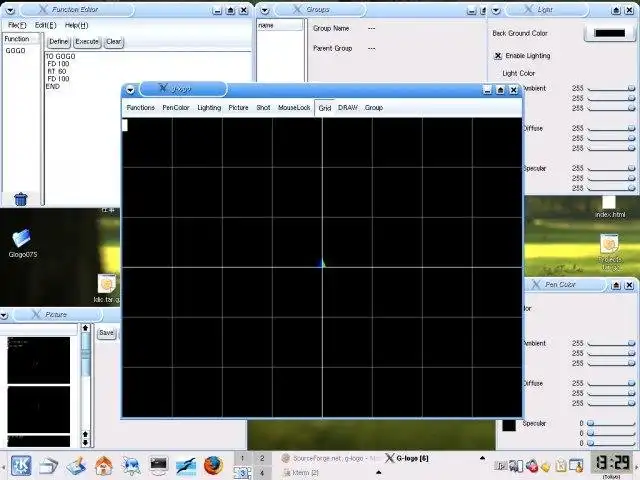The image size is (640, 480).
Task: Open Lighting menu in g-logo window
Action: [209, 108]
